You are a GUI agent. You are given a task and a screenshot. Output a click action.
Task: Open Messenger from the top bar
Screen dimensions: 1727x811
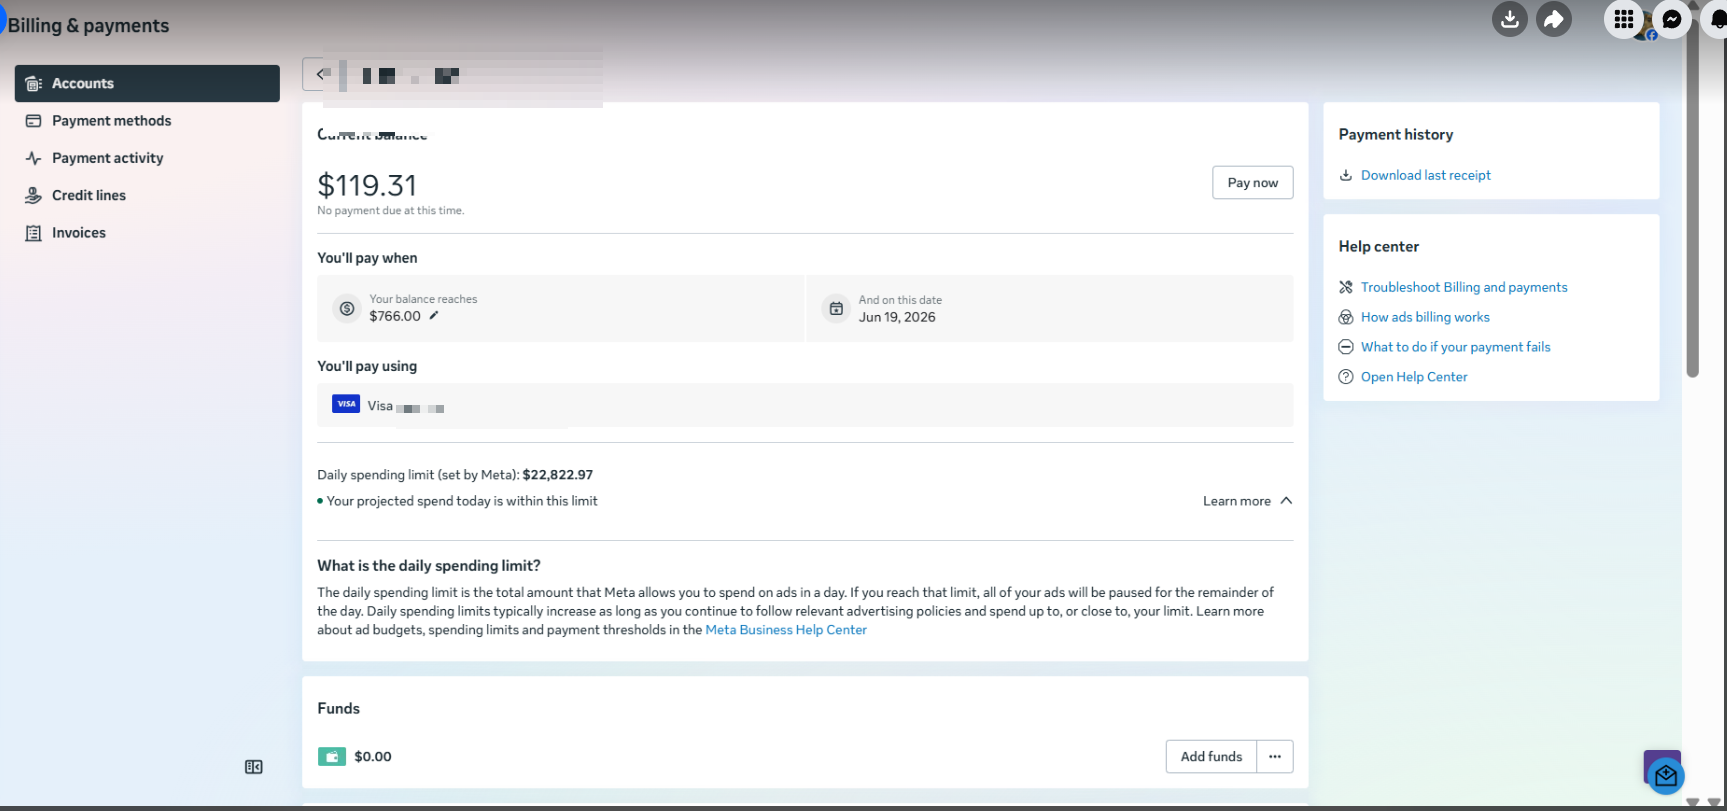[x=1672, y=19]
